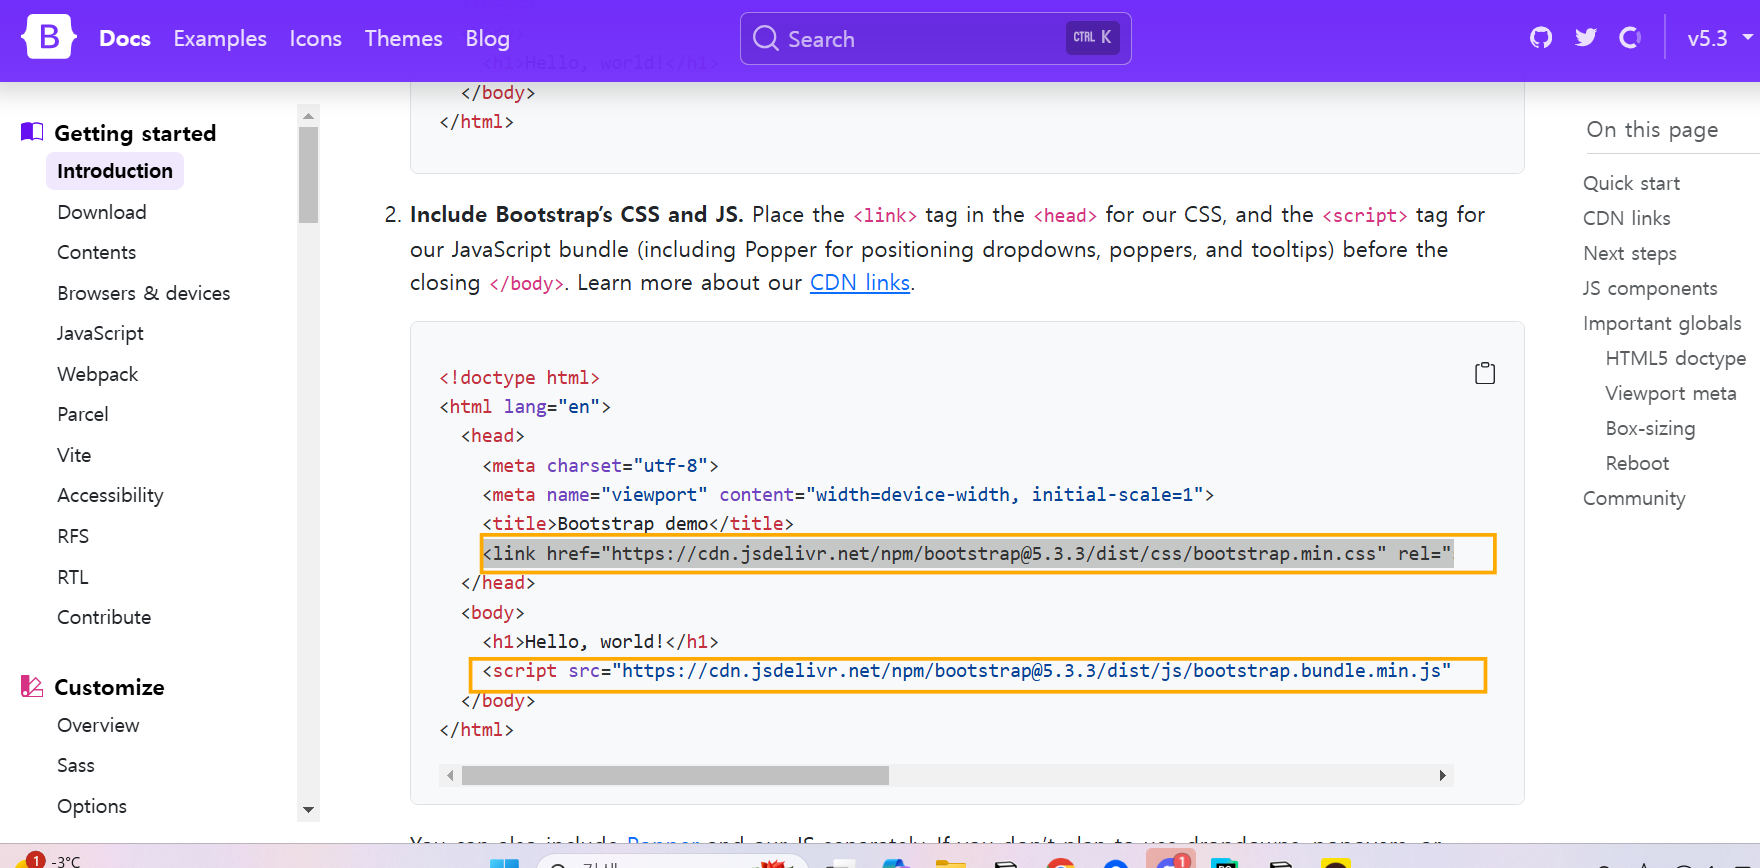Open the Docs nav item
This screenshot has width=1760, height=868.
[x=125, y=38]
